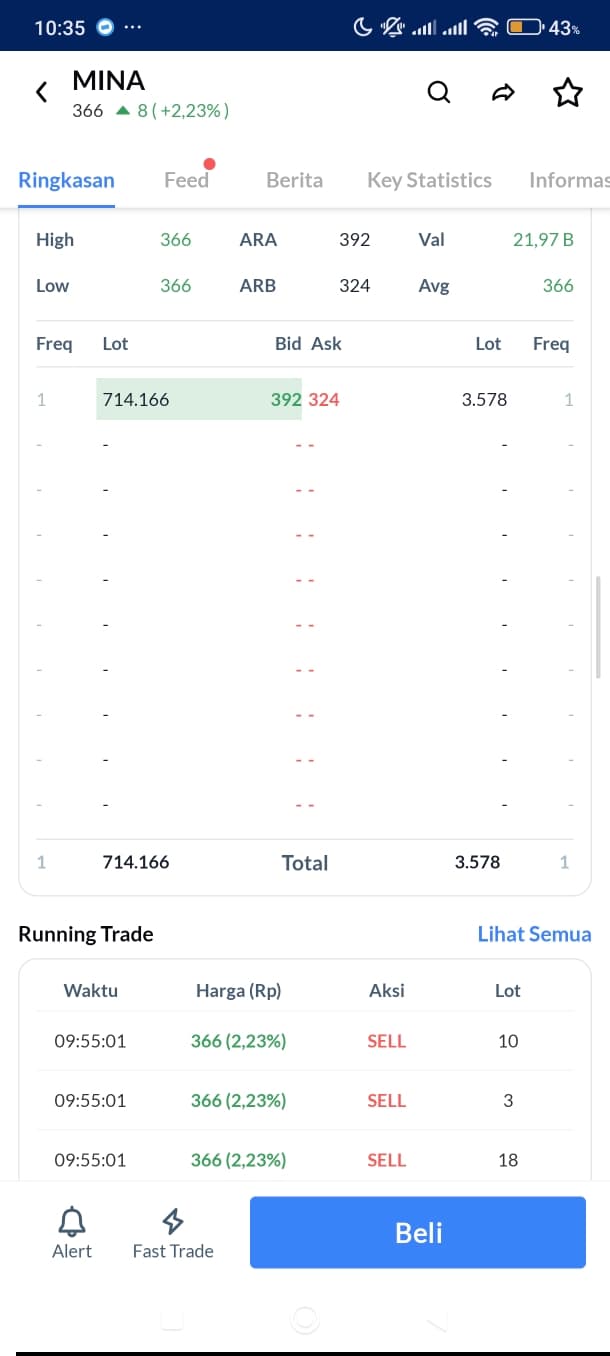Tap the battery indicator in status bar
Image resolution: width=610 pixels, height=1356 pixels.
click(525, 28)
